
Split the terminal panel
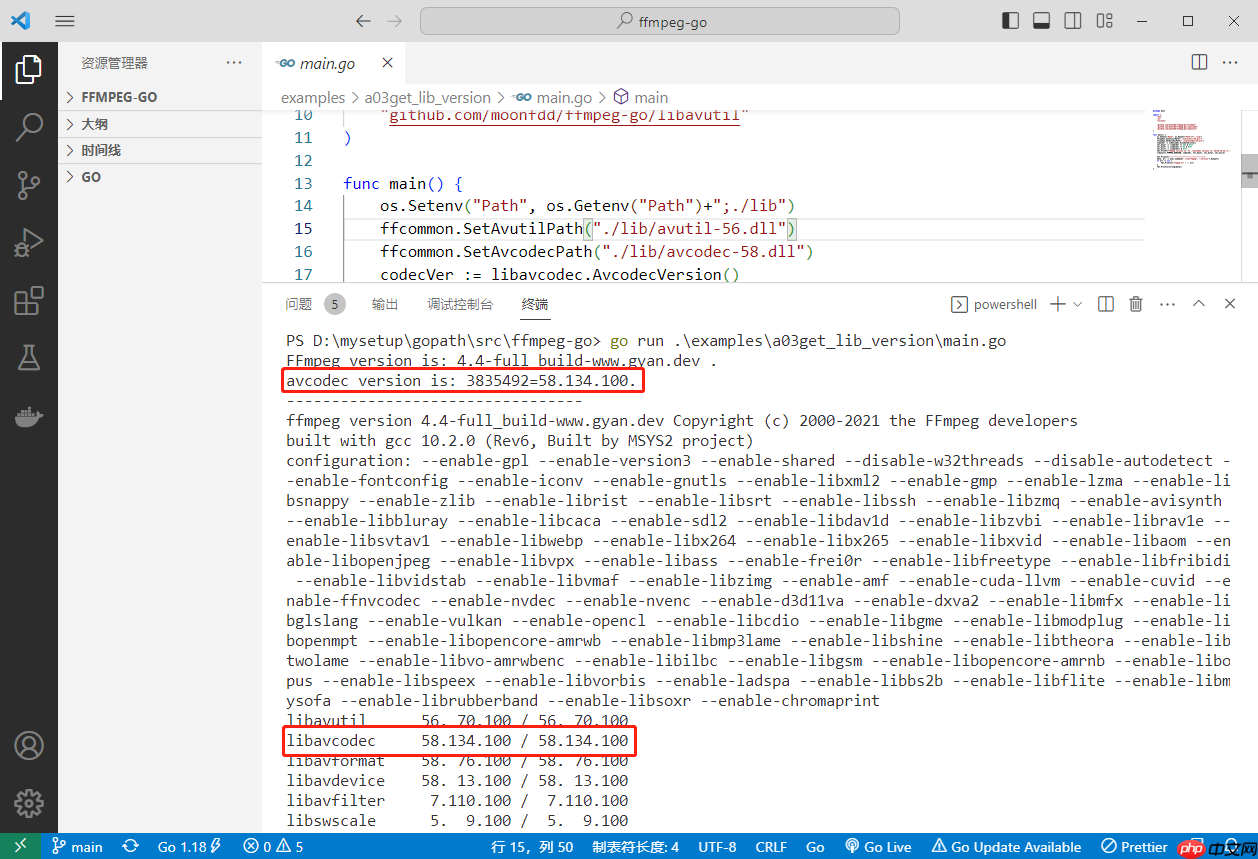coord(1105,304)
